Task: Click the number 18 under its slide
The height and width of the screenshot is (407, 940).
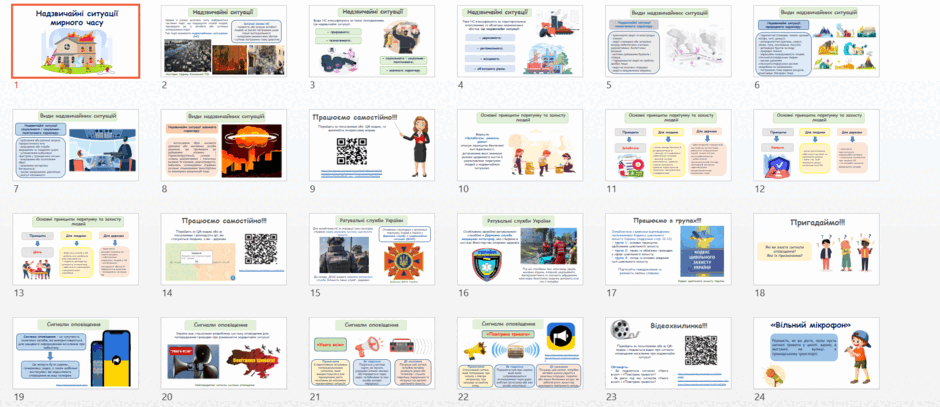Action: [x=760, y=293]
